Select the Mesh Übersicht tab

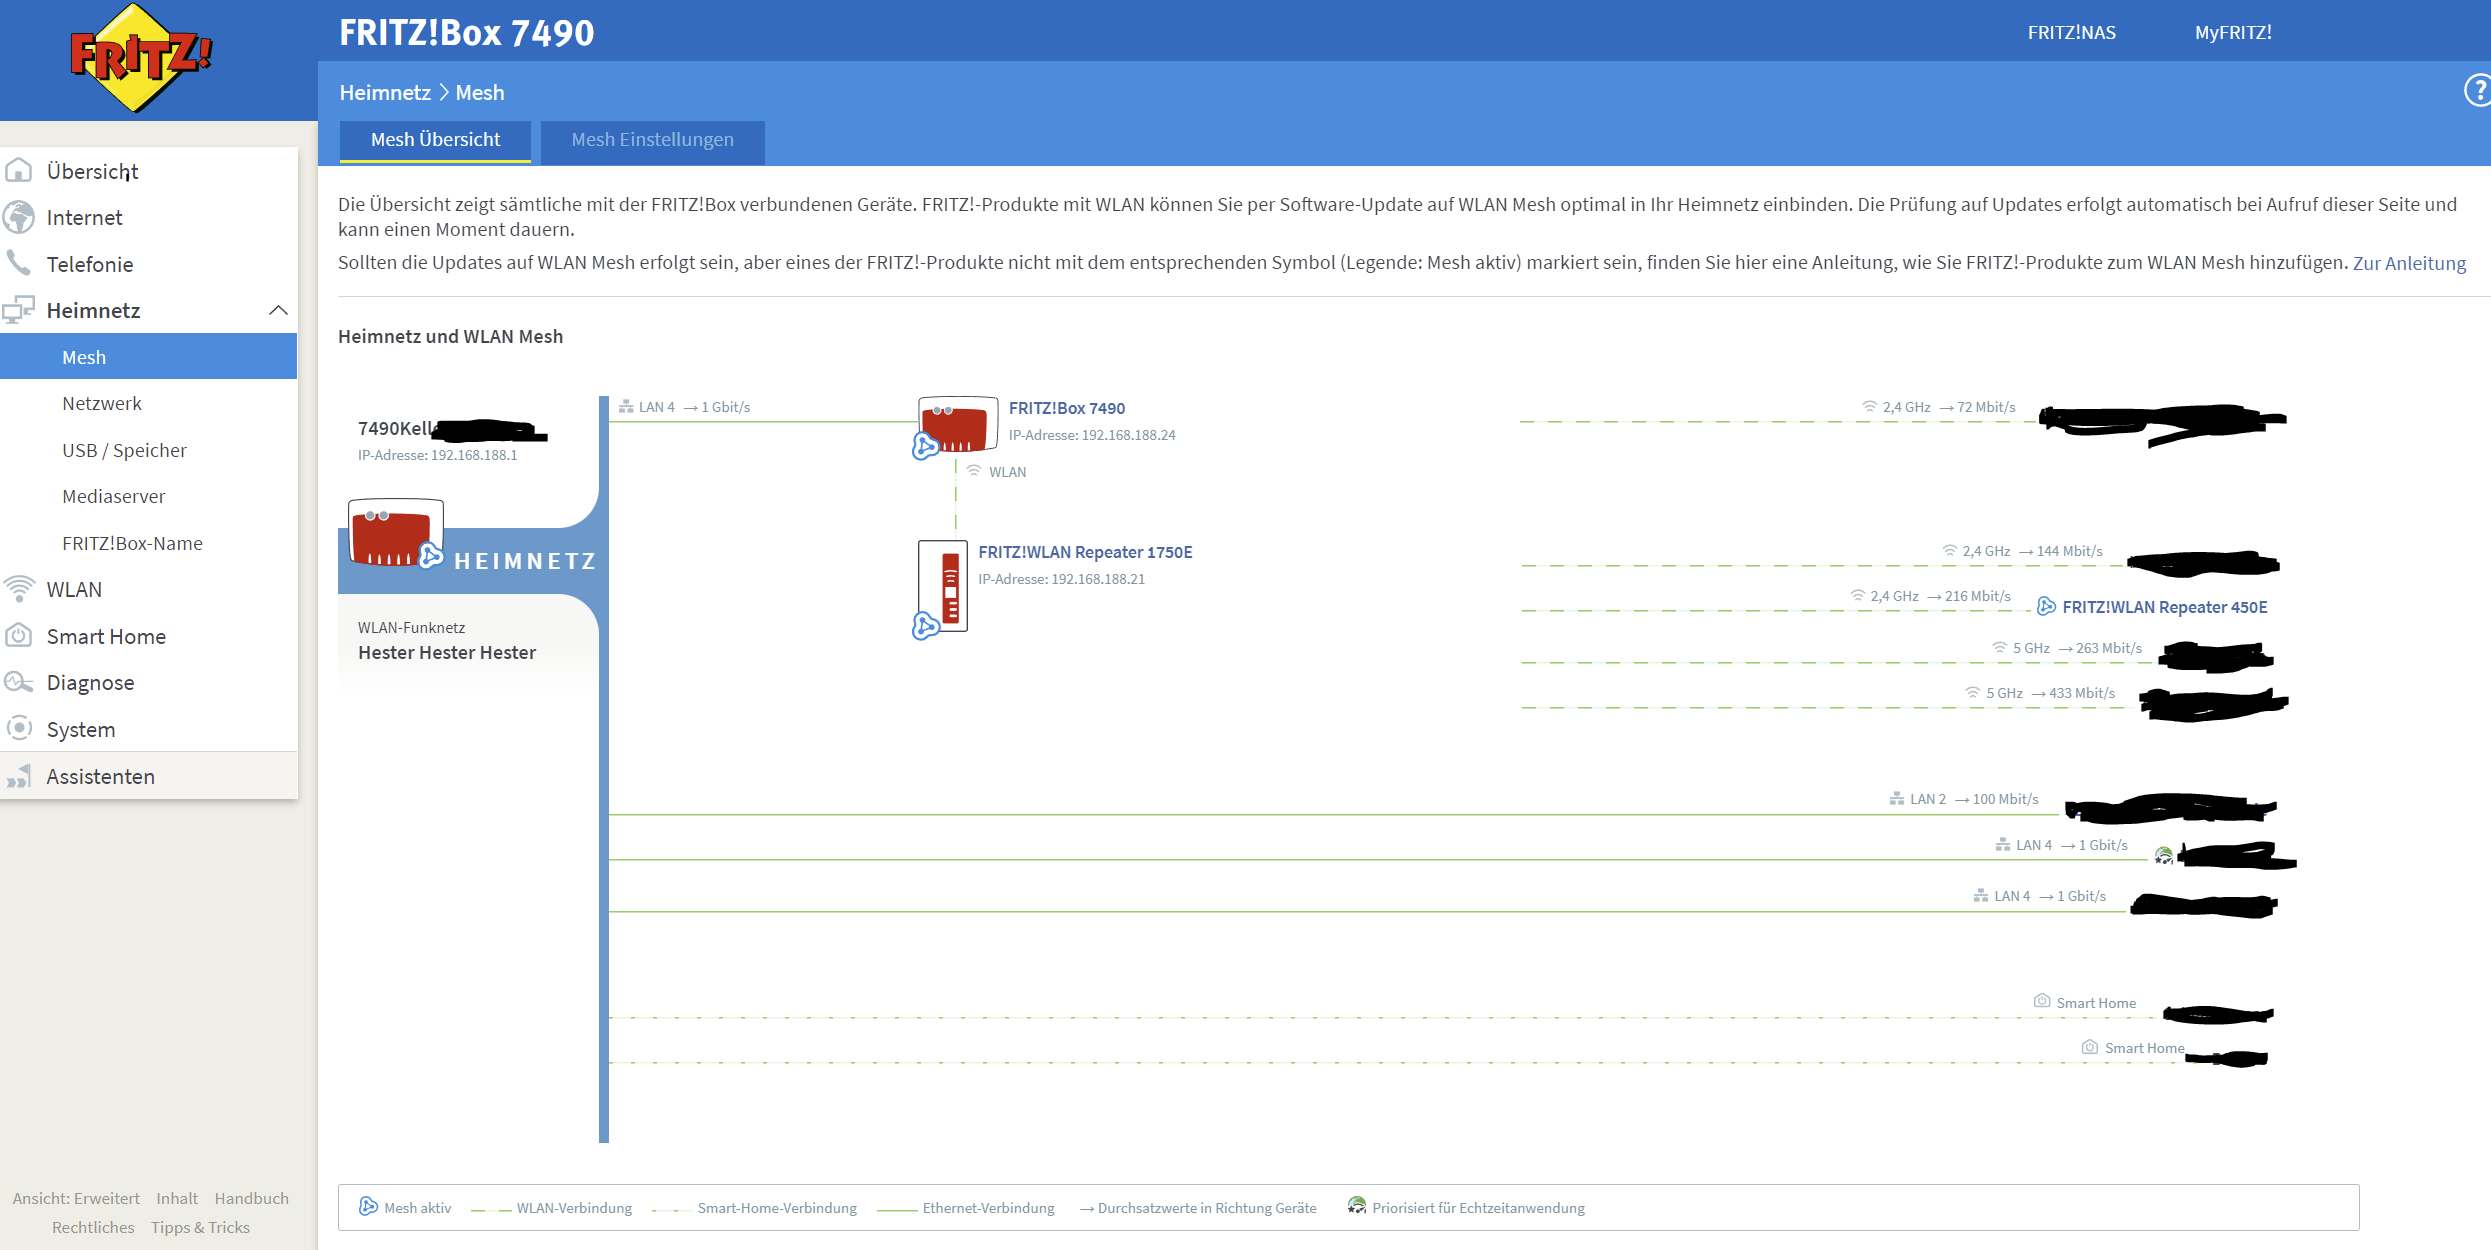coord(435,140)
